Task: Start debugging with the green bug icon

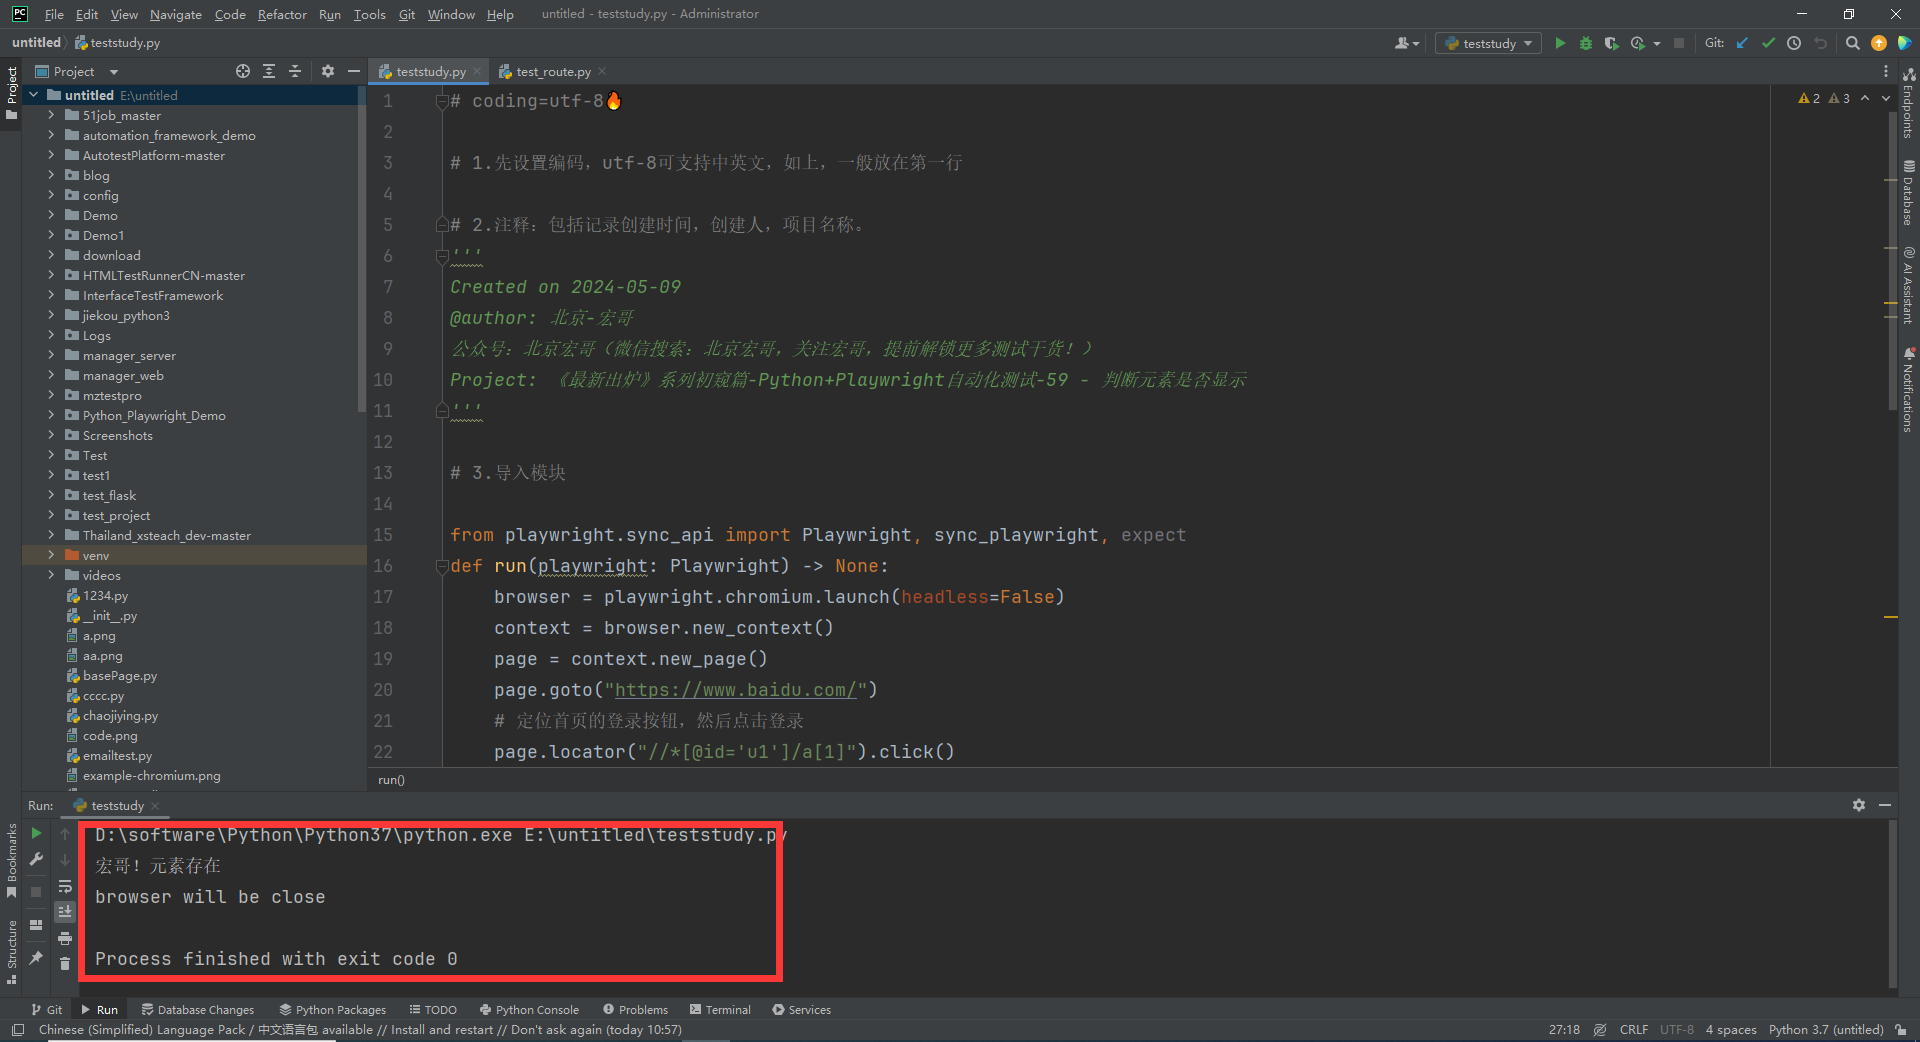Action: pos(1586,43)
